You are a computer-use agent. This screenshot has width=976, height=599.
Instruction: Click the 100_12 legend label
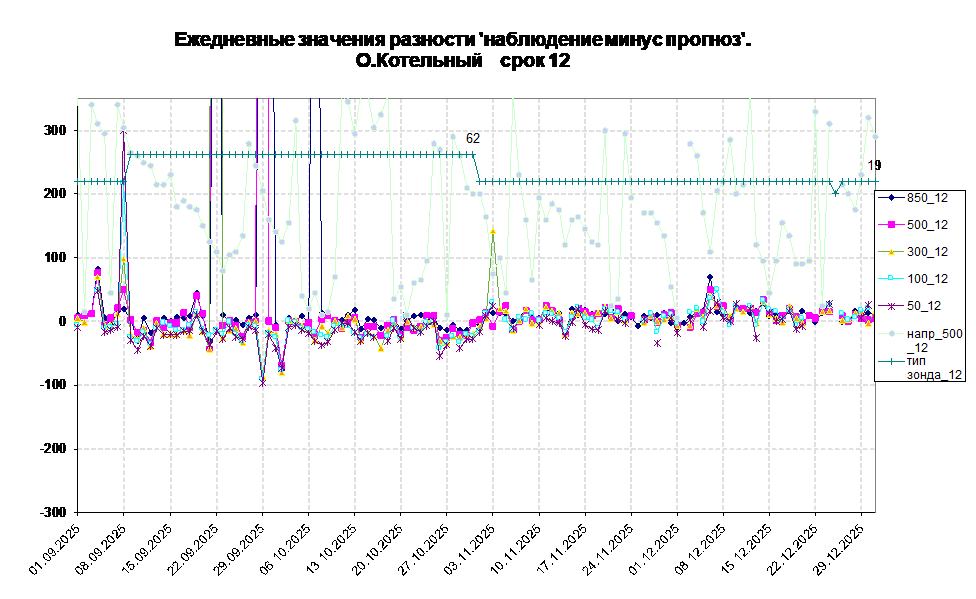click(927, 279)
